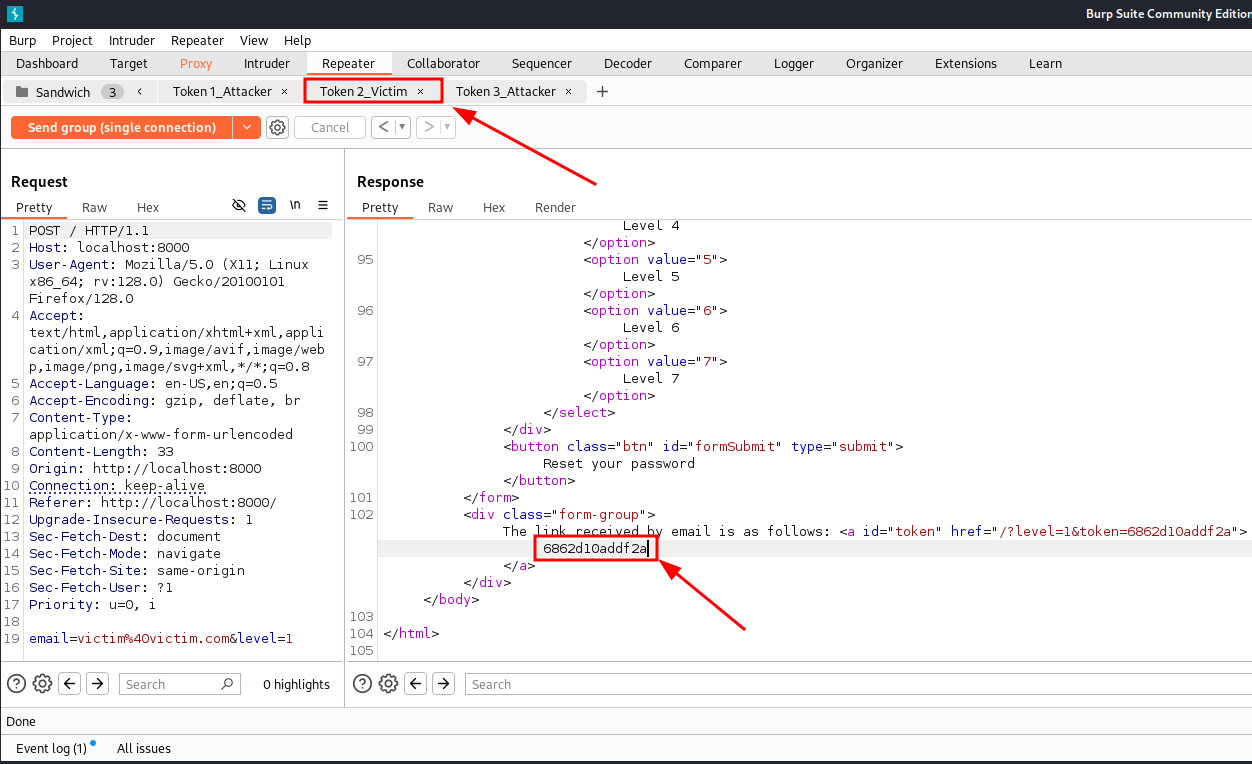Click the request body email=victim line
The width and height of the screenshot is (1252, 764).
(x=161, y=638)
